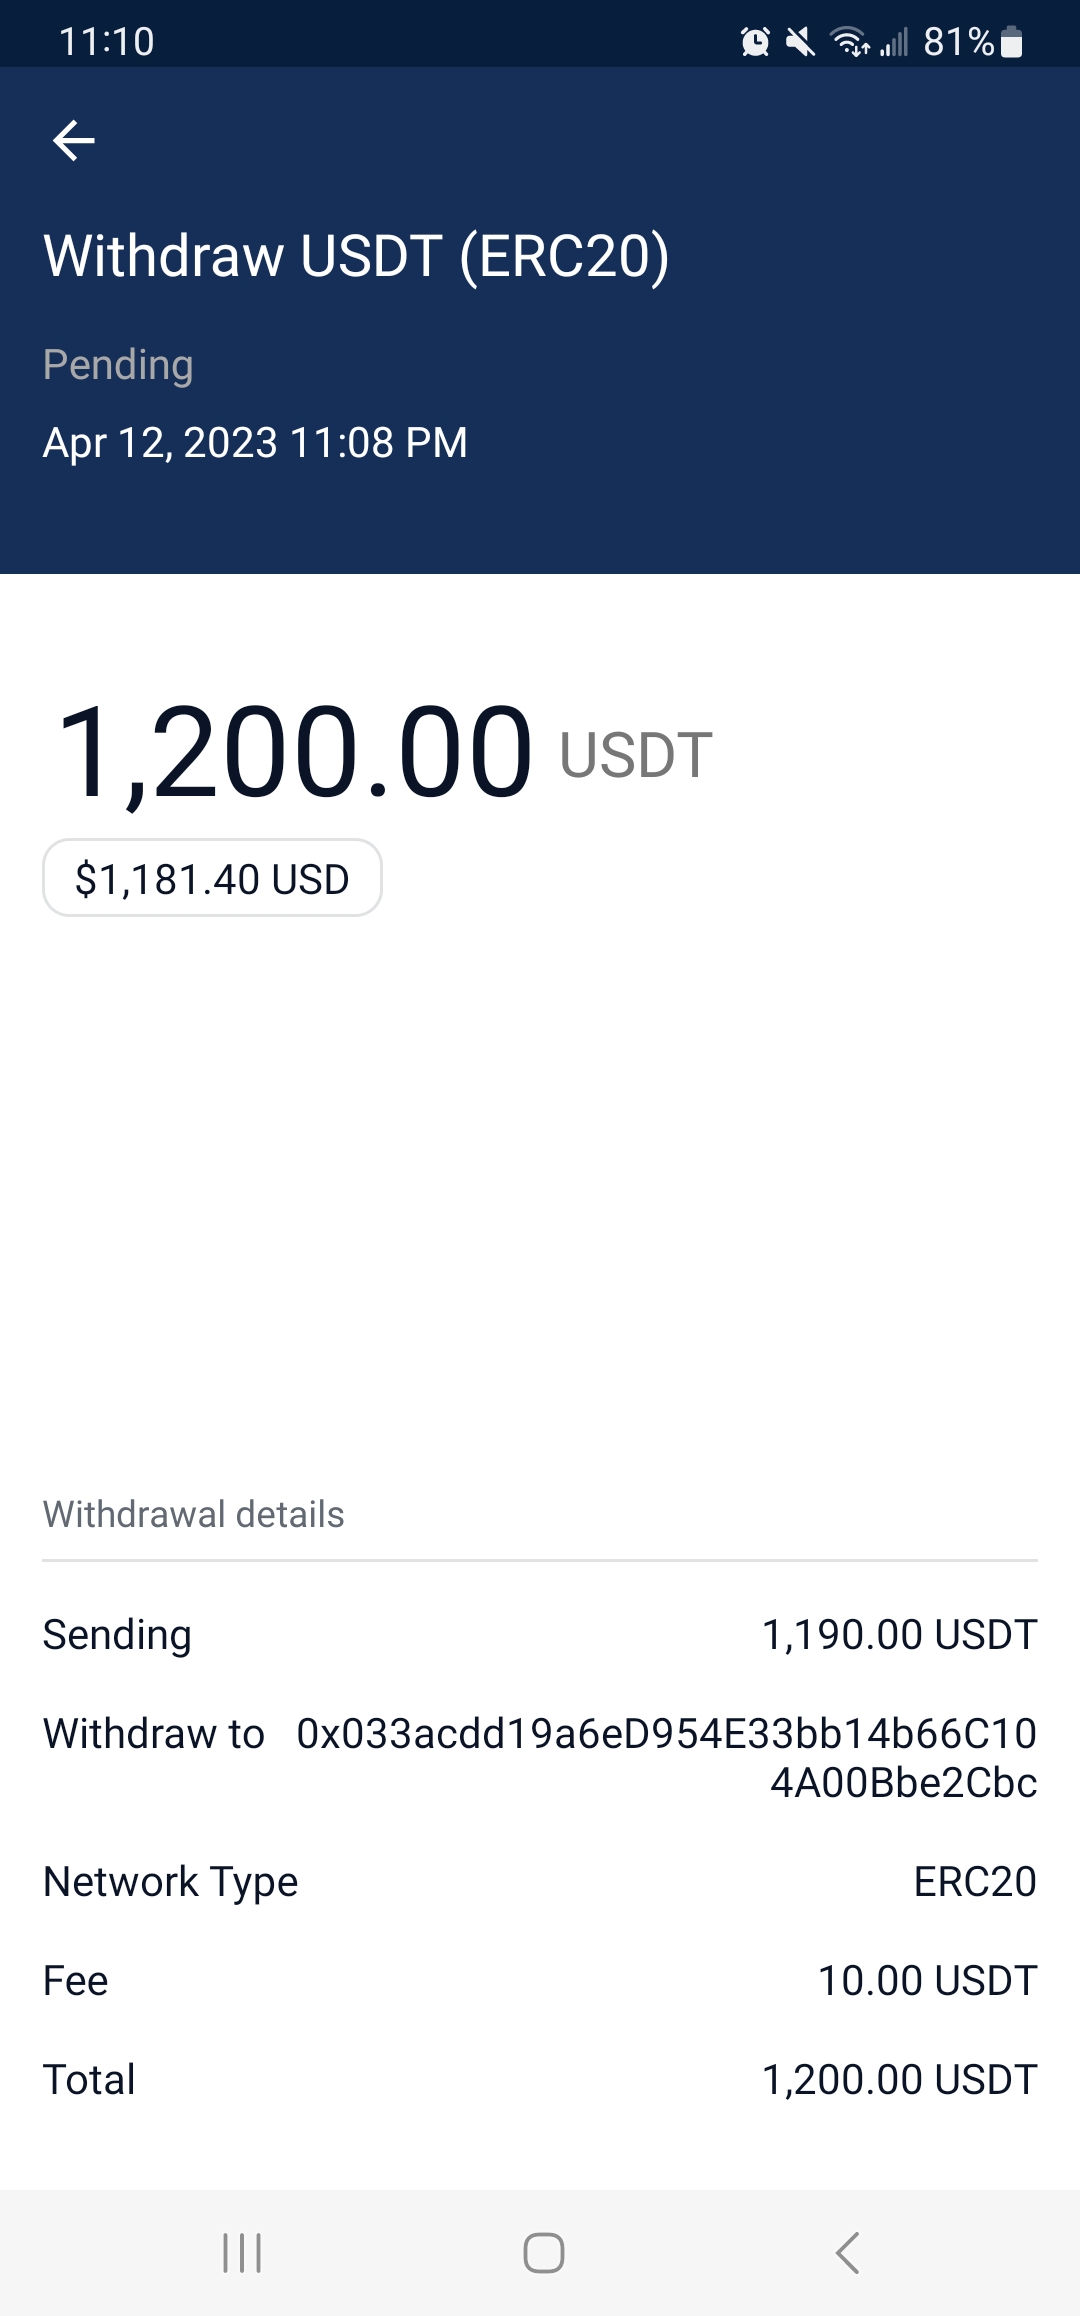Tap the Wi-Fi status icon
Viewport: 1080px width, 2316px height.
pyautogui.click(x=850, y=42)
